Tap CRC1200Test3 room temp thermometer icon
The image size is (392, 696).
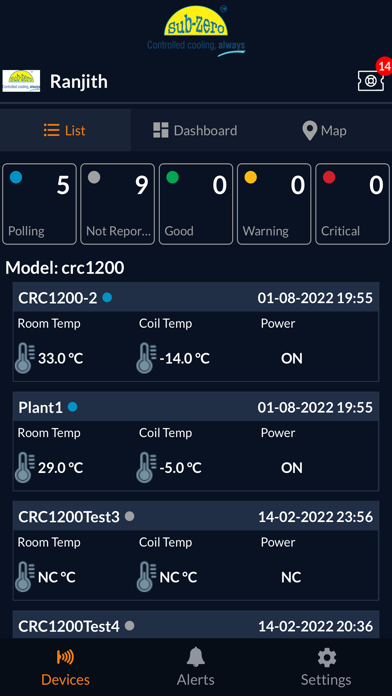[24, 577]
